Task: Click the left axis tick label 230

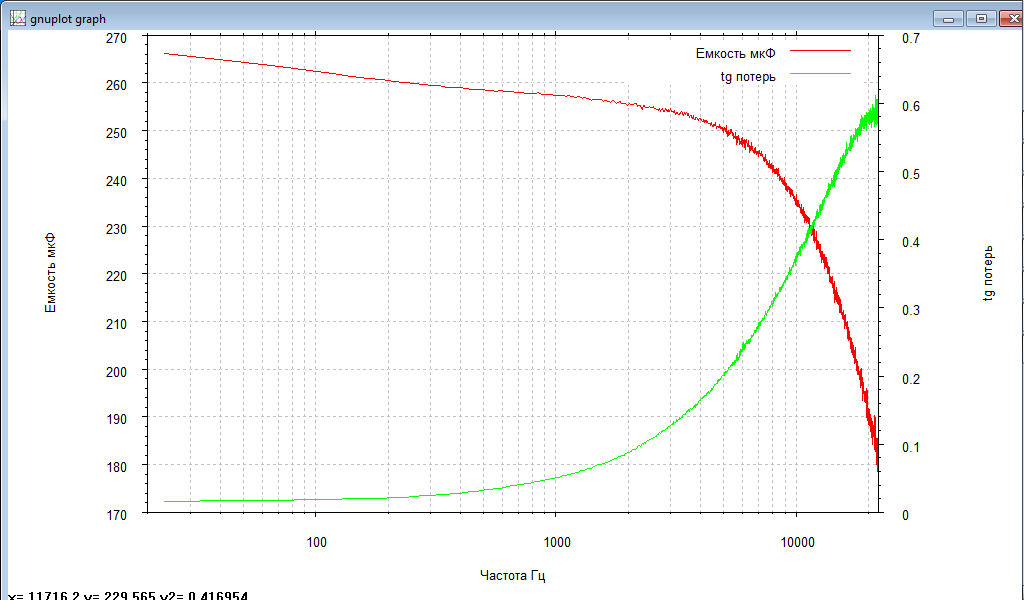Action: [116, 229]
